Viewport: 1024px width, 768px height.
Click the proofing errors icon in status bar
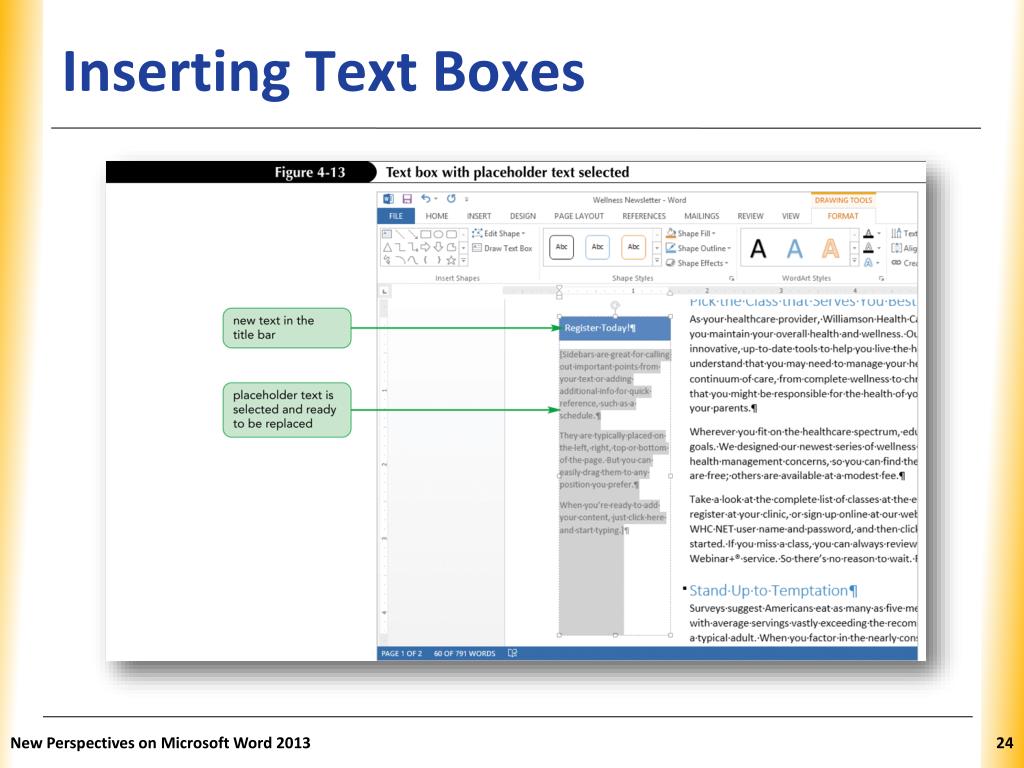pyautogui.click(x=513, y=653)
